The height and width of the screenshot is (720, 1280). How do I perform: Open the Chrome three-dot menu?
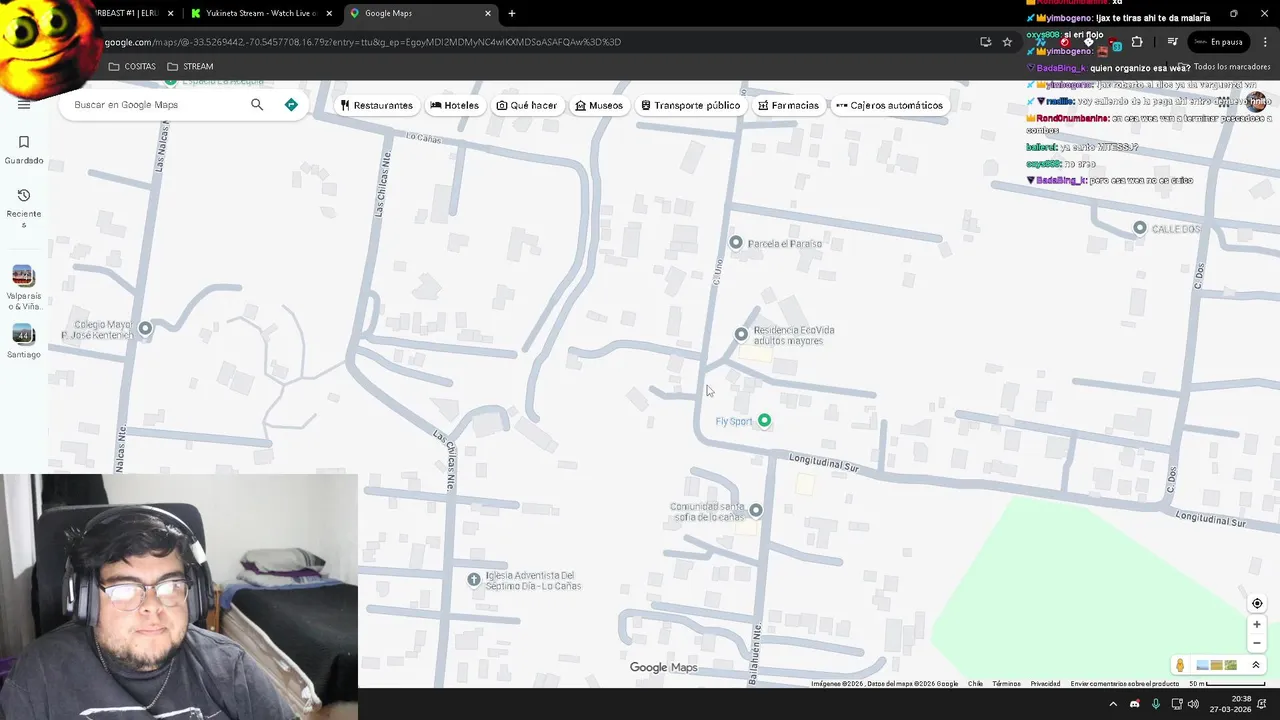[1266, 42]
